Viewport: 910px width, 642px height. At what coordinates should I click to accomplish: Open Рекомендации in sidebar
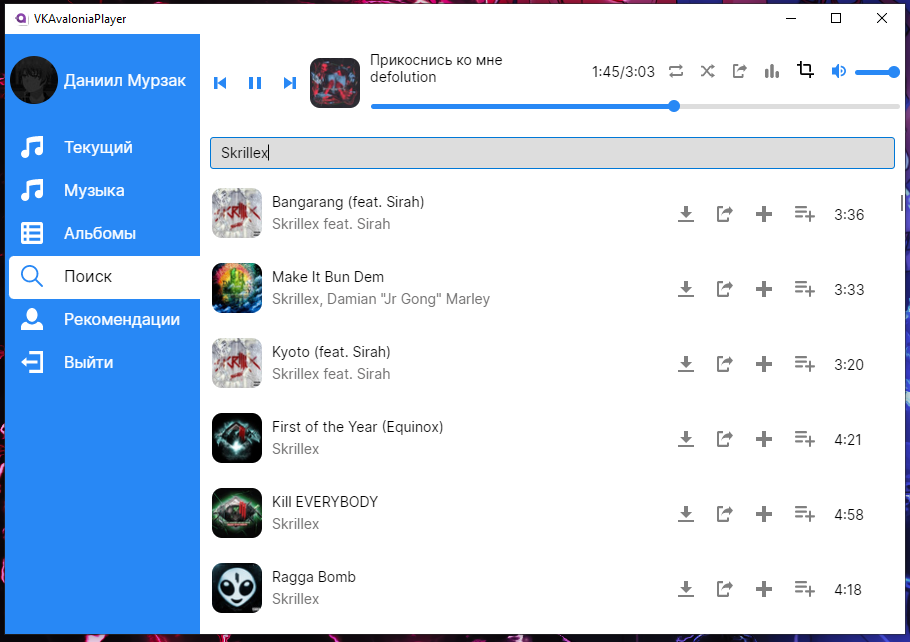click(x=104, y=319)
